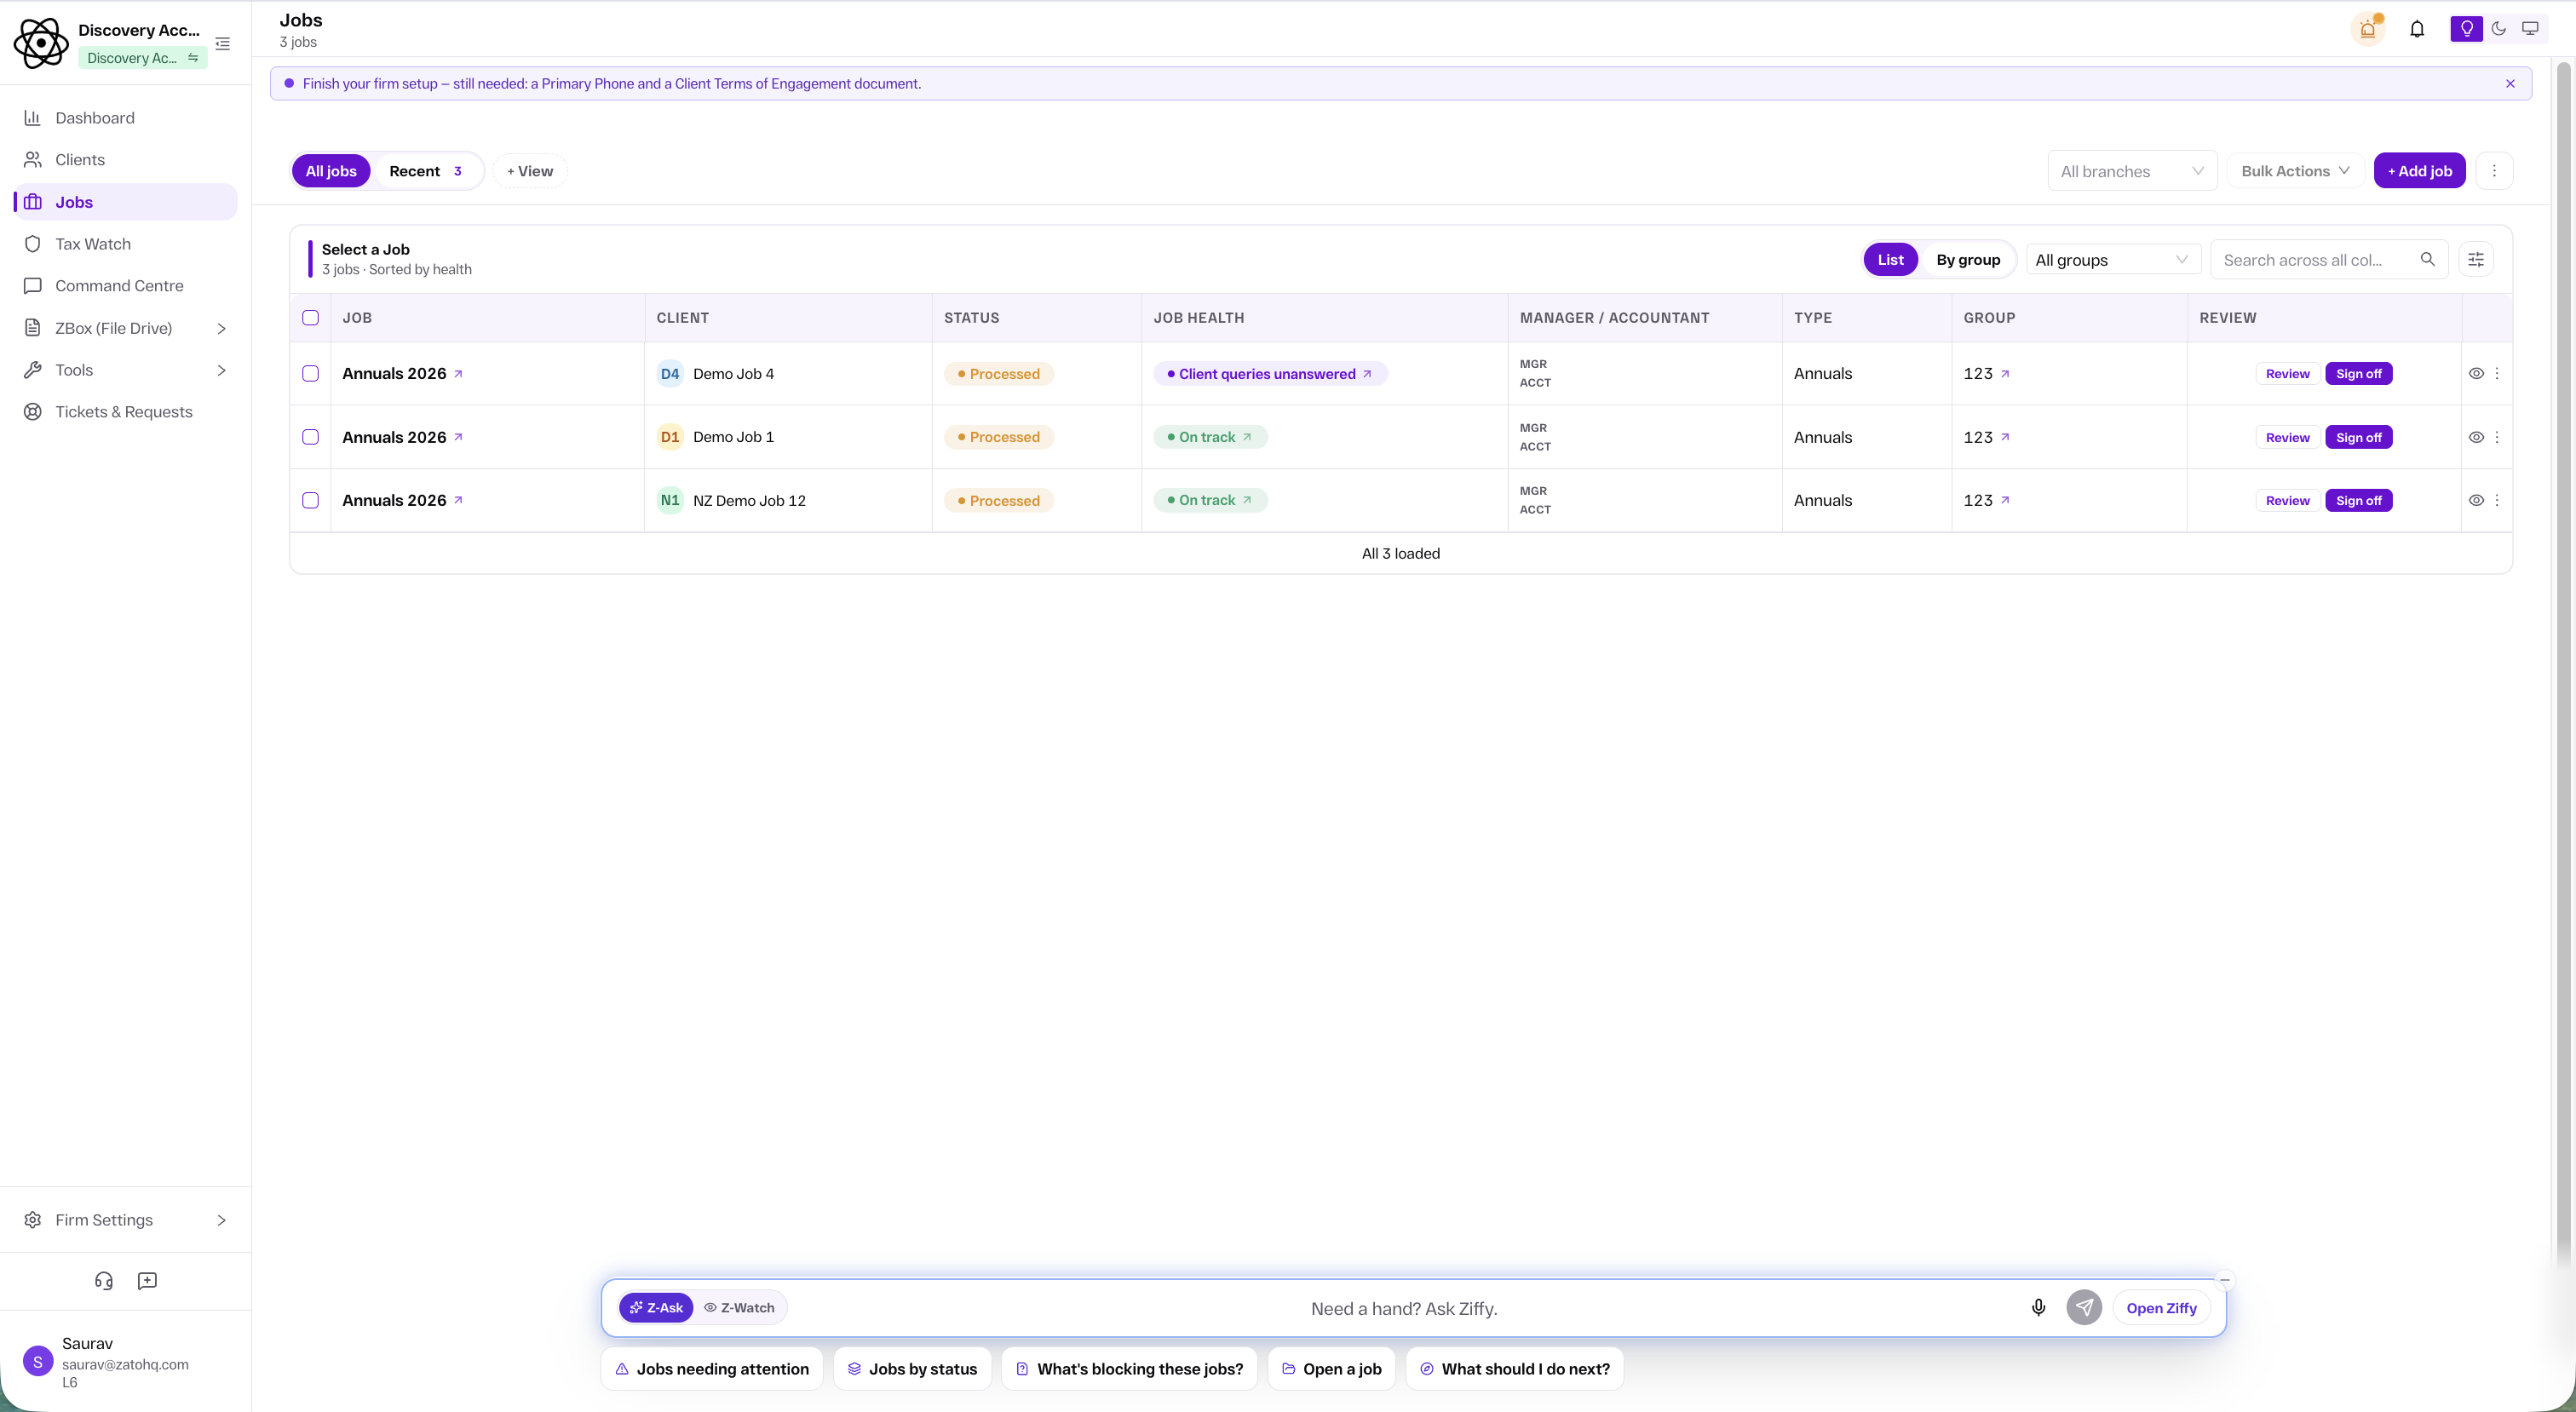Open Annuals 2026 job for Demo Job 4
The image size is (2576, 1412).
click(402, 374)
